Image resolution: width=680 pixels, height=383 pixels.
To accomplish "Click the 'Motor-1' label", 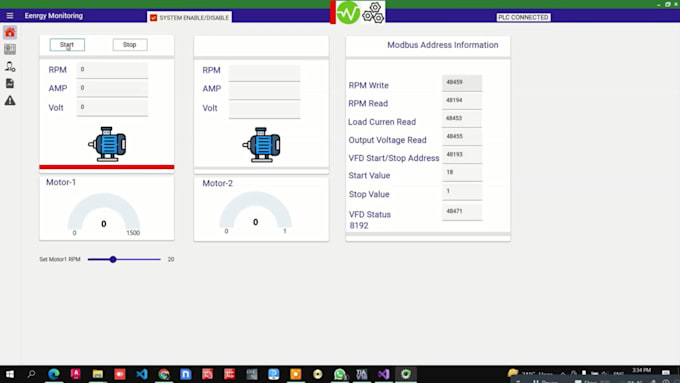I will tap(61, 182).
